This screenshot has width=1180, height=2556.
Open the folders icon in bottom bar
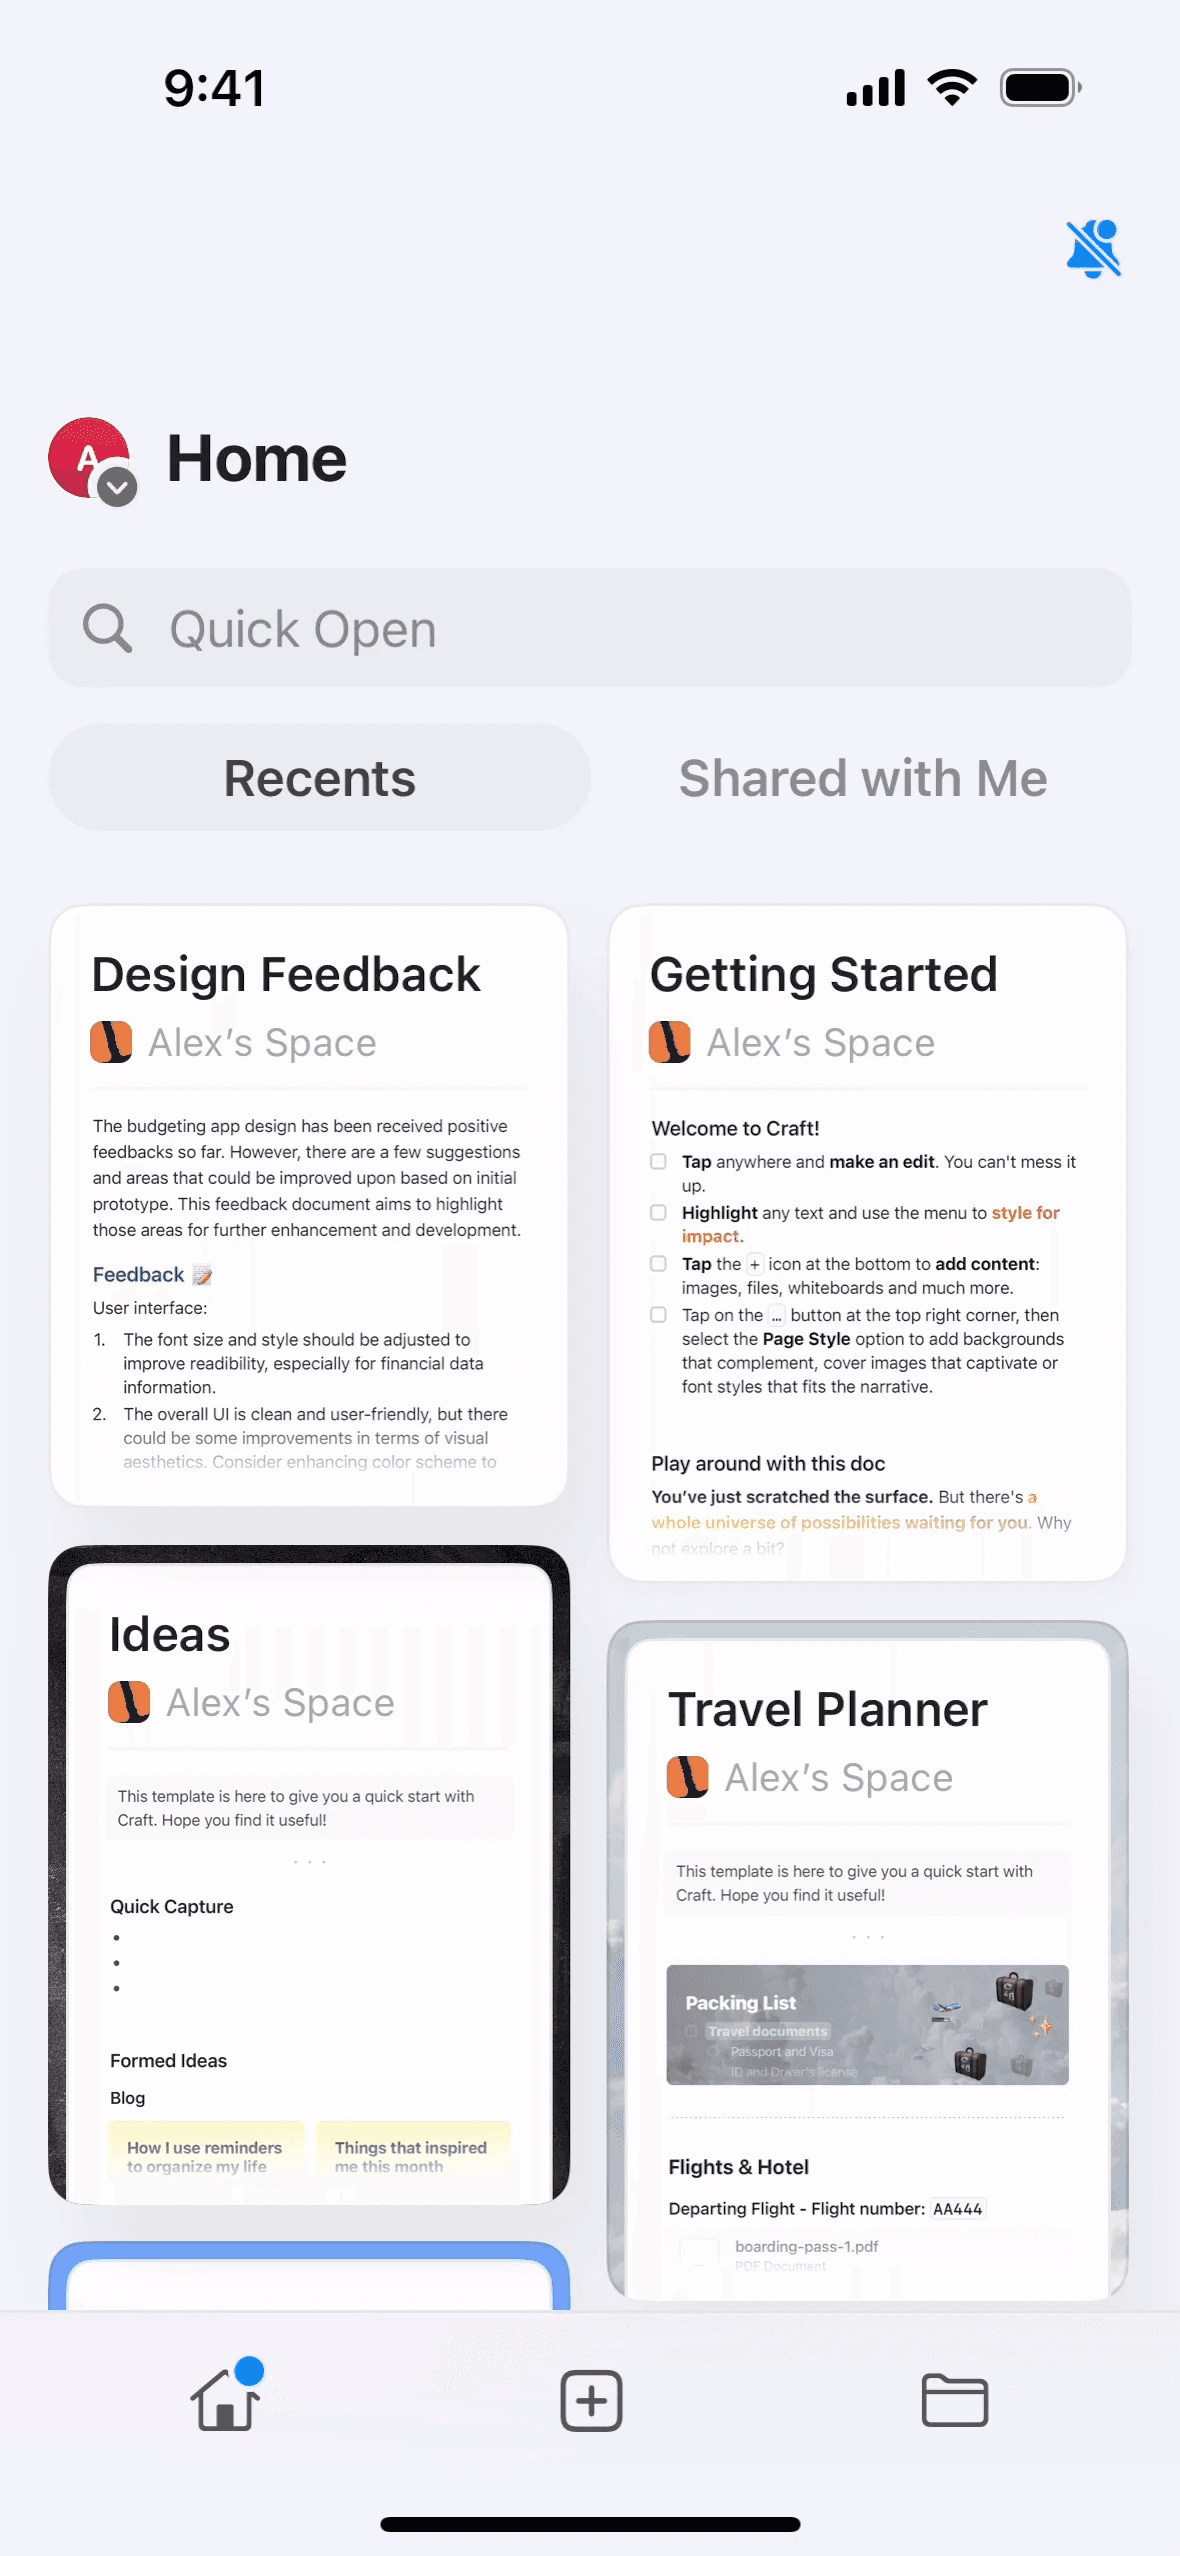(x=954, y=2400)
